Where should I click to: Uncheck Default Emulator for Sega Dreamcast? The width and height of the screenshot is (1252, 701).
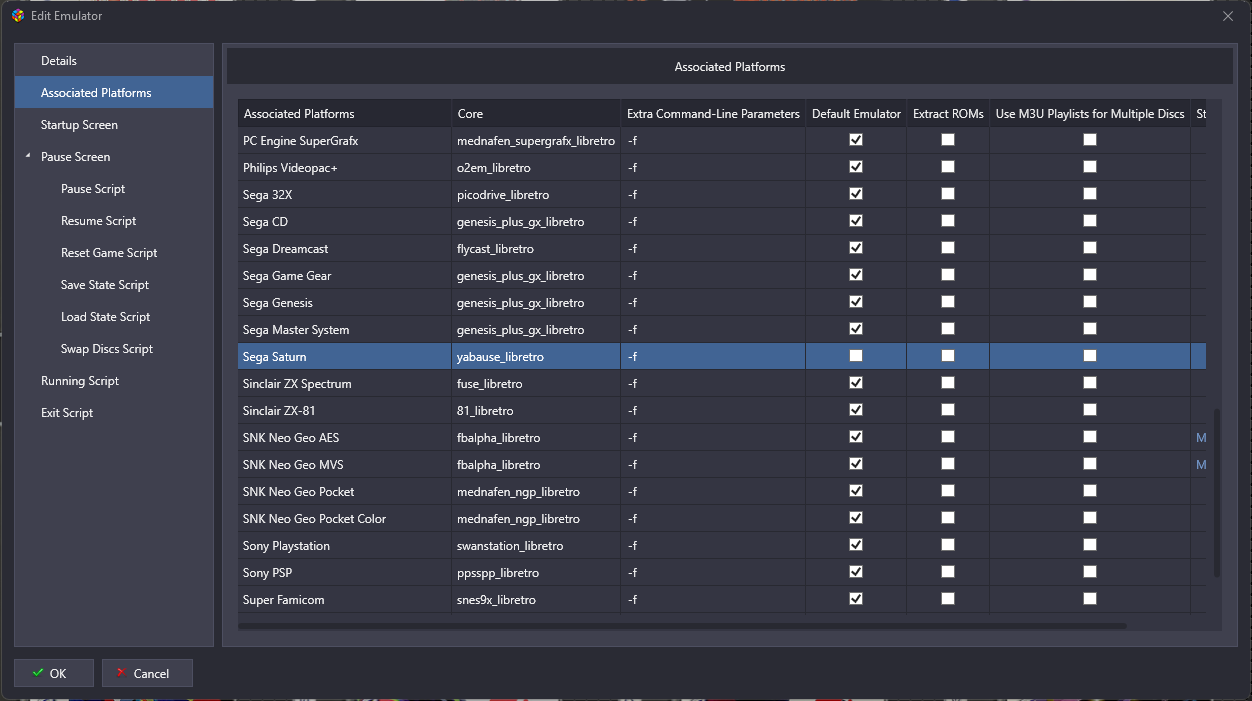(856, 248)
